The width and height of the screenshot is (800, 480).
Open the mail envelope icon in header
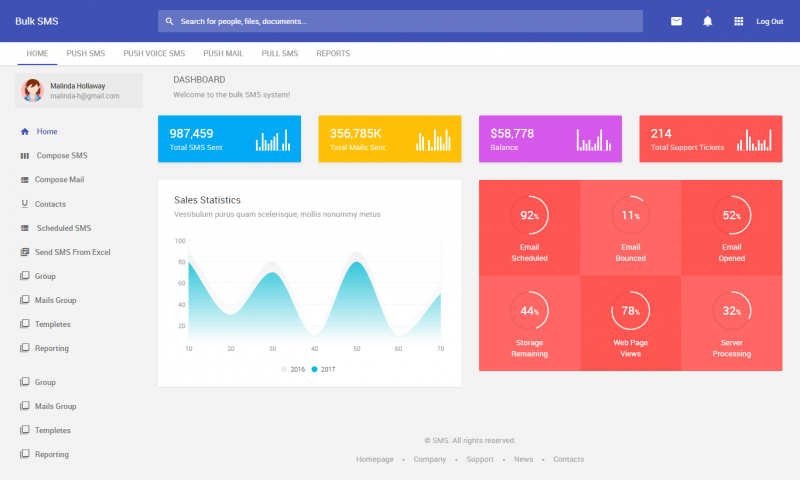coord(676,21)
